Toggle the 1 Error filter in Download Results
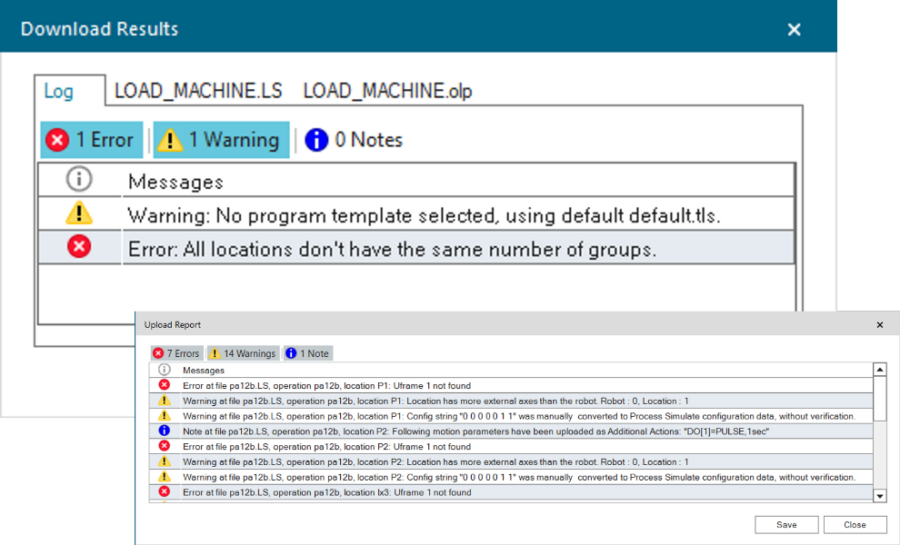Viewport: 900px width, 545px height. pos(90,140)
